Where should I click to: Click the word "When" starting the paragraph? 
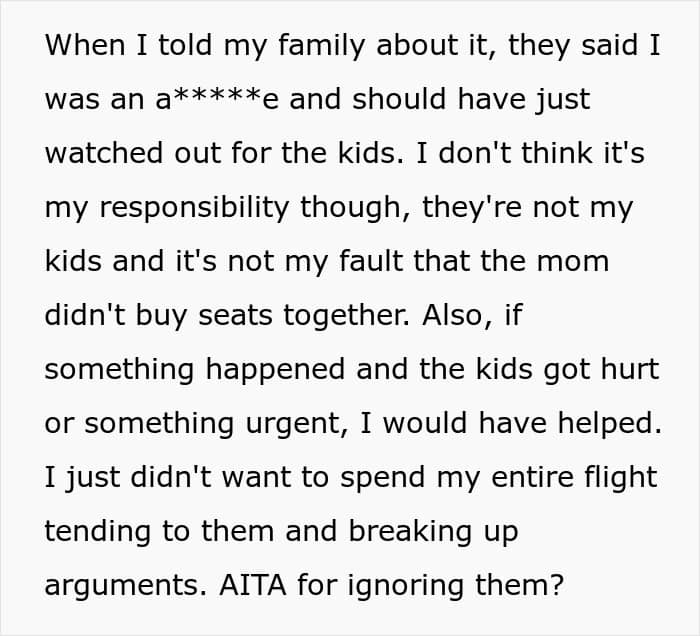coord(85,45)
